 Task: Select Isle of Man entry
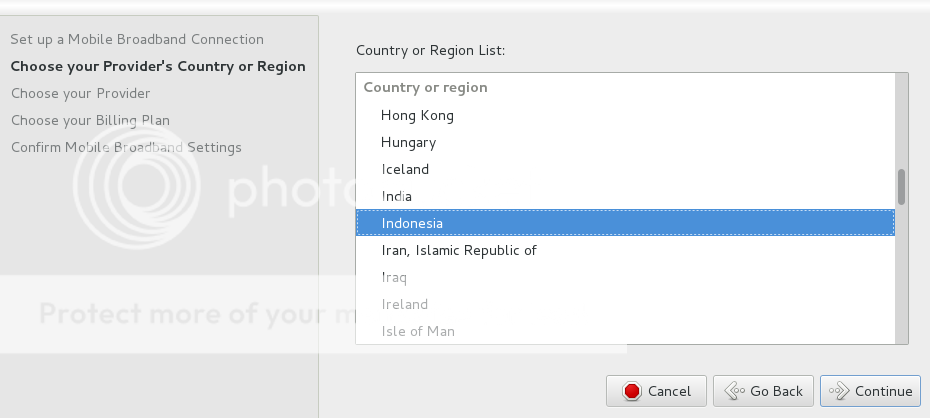coord(417,331)
